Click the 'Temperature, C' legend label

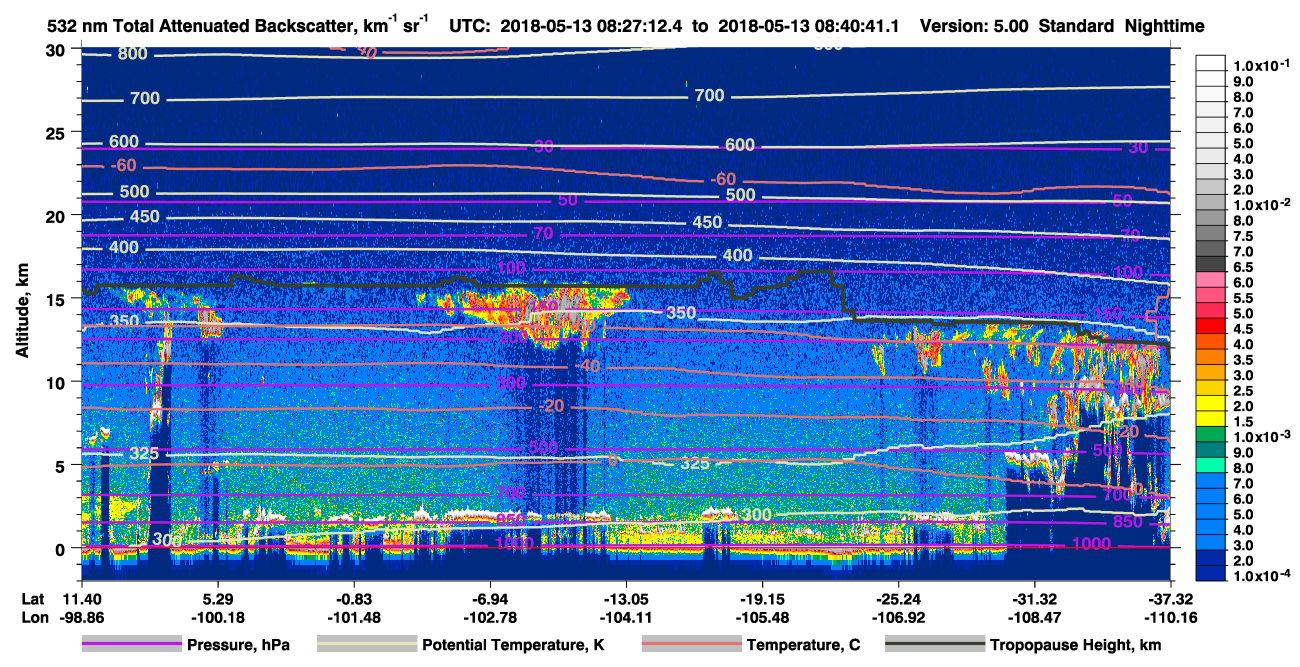pos(804,645)
